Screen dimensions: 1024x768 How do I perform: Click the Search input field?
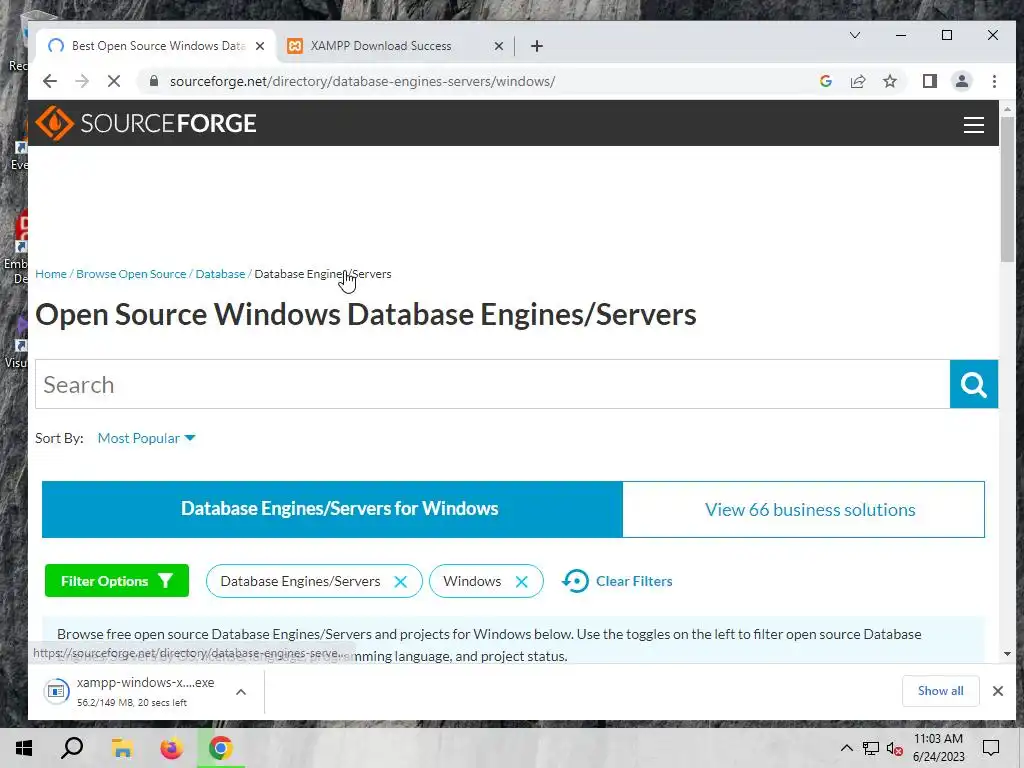click(x=493, y=384)
